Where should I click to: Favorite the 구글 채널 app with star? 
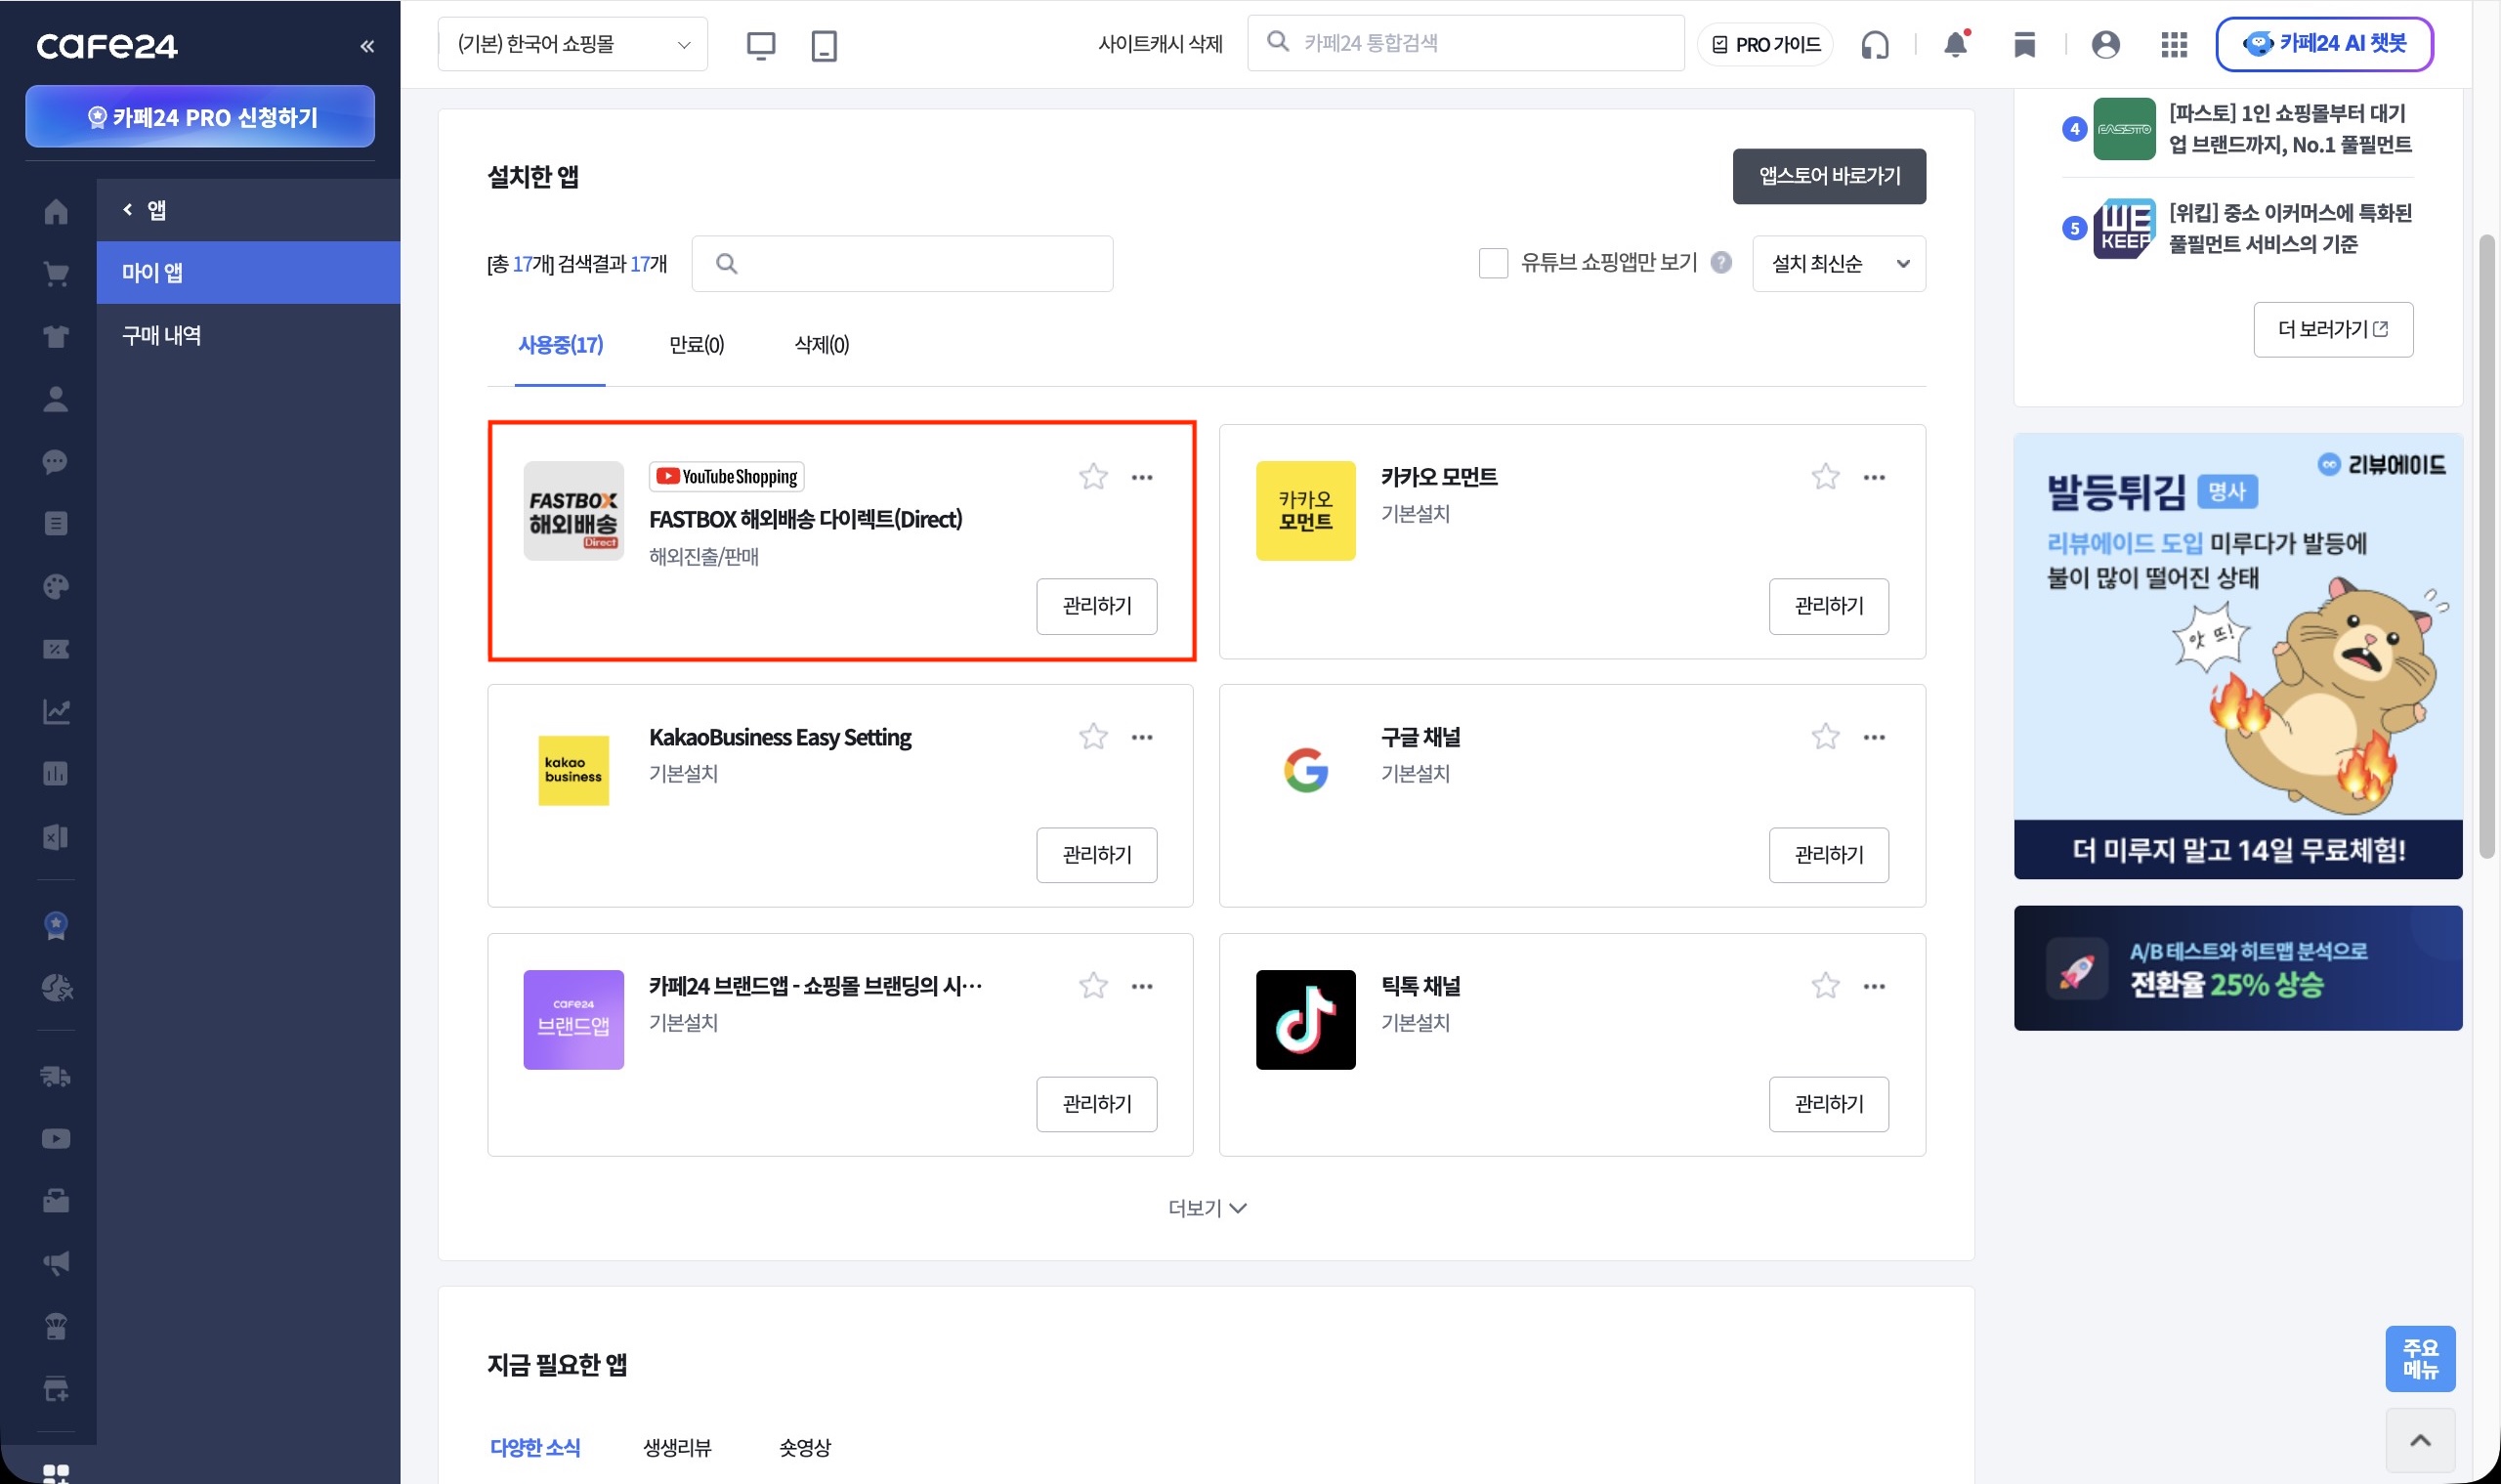click(1825, 736)
